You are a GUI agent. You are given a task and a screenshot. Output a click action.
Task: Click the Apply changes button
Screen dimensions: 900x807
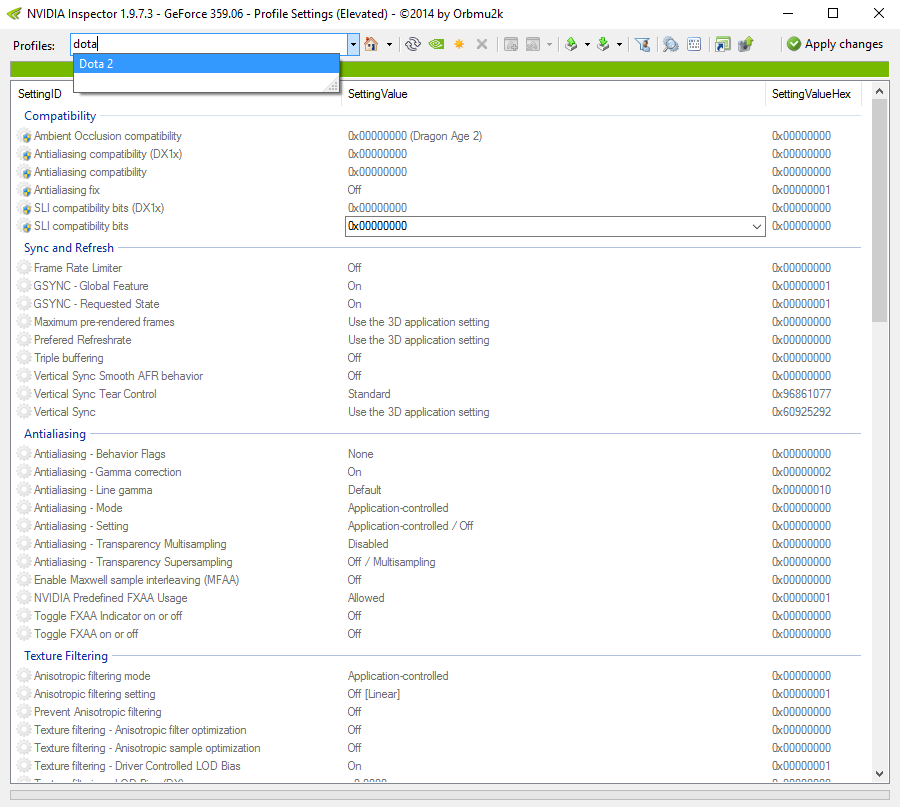tap(835, 44)
